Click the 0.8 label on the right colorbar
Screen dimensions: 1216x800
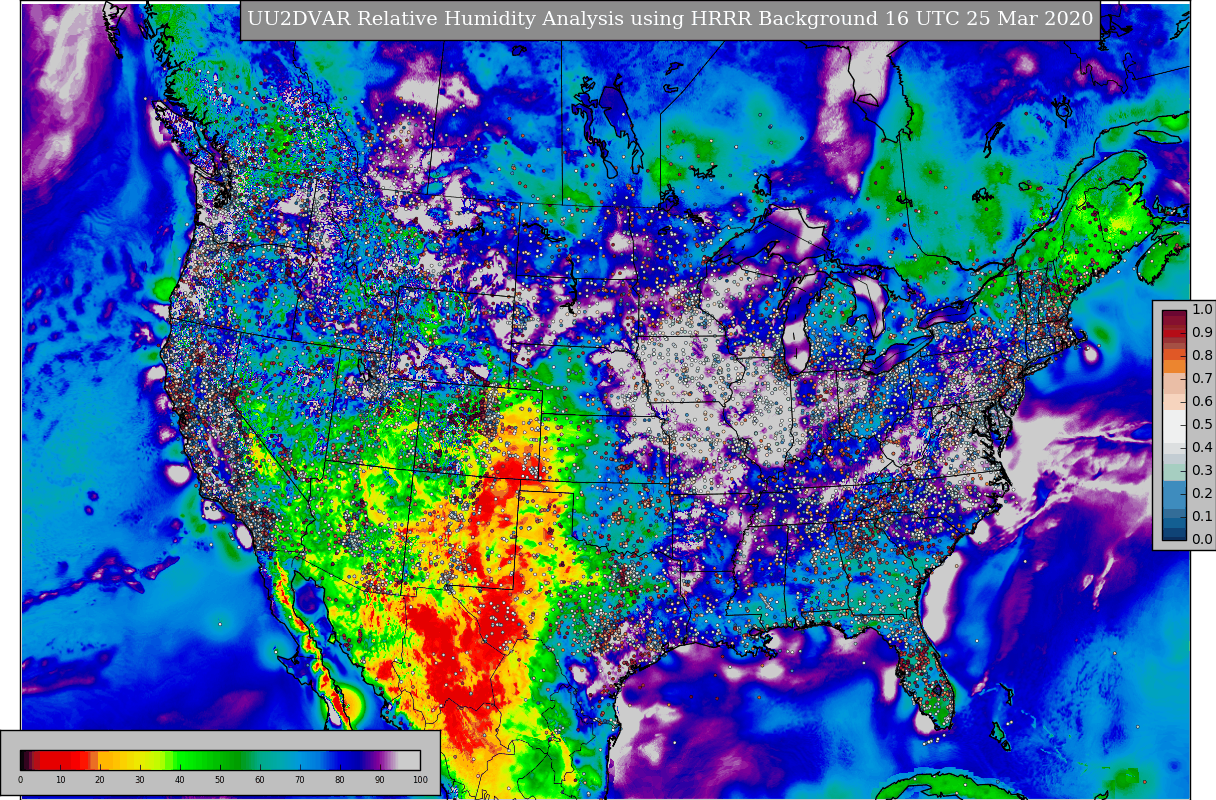coord(1202,355)
